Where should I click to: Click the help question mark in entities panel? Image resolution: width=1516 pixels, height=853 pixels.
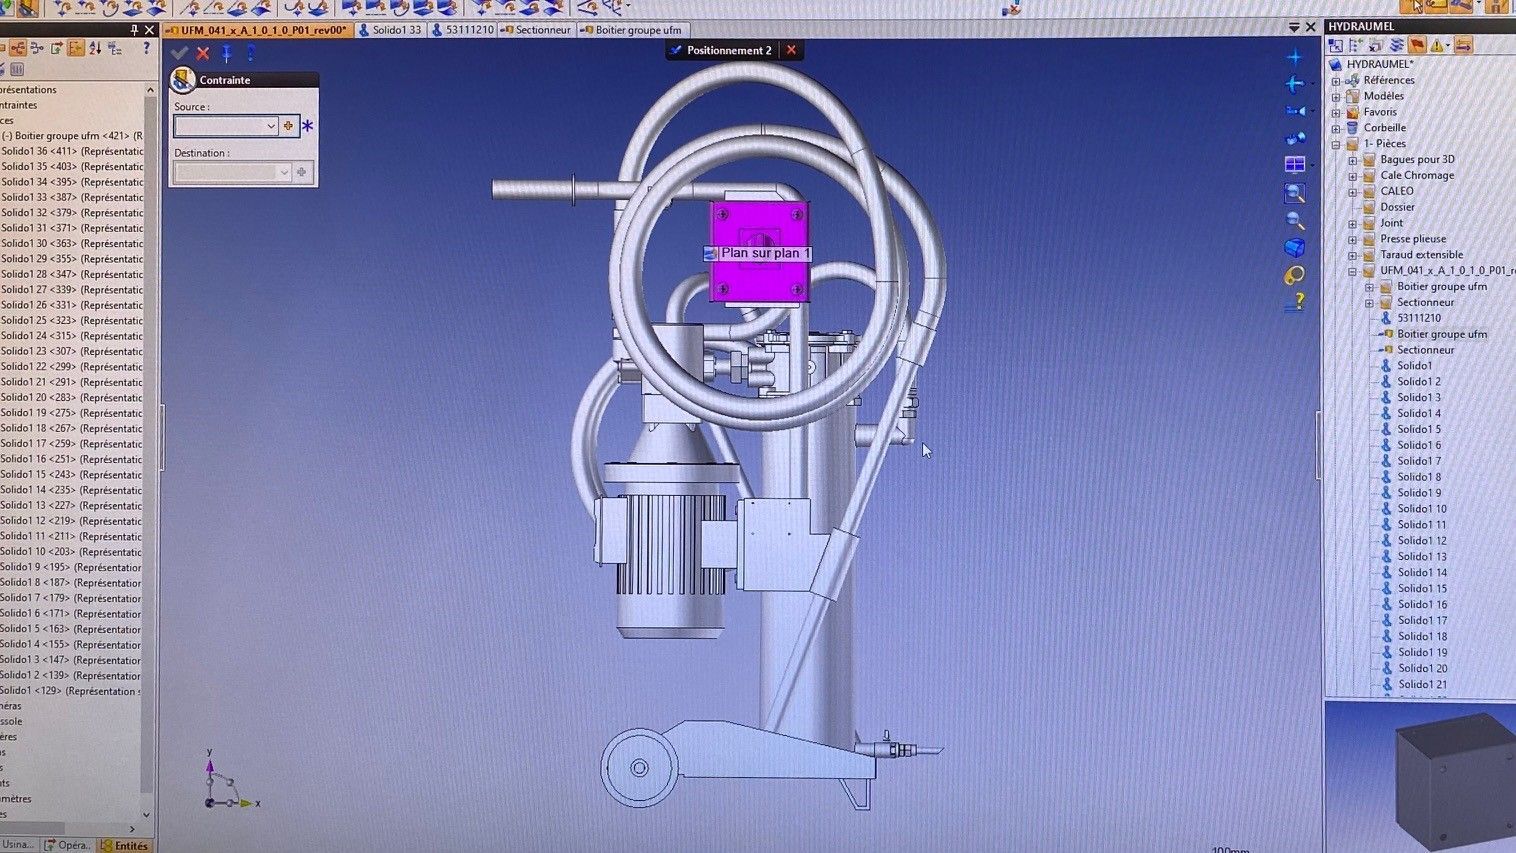(x=146, y=48)
